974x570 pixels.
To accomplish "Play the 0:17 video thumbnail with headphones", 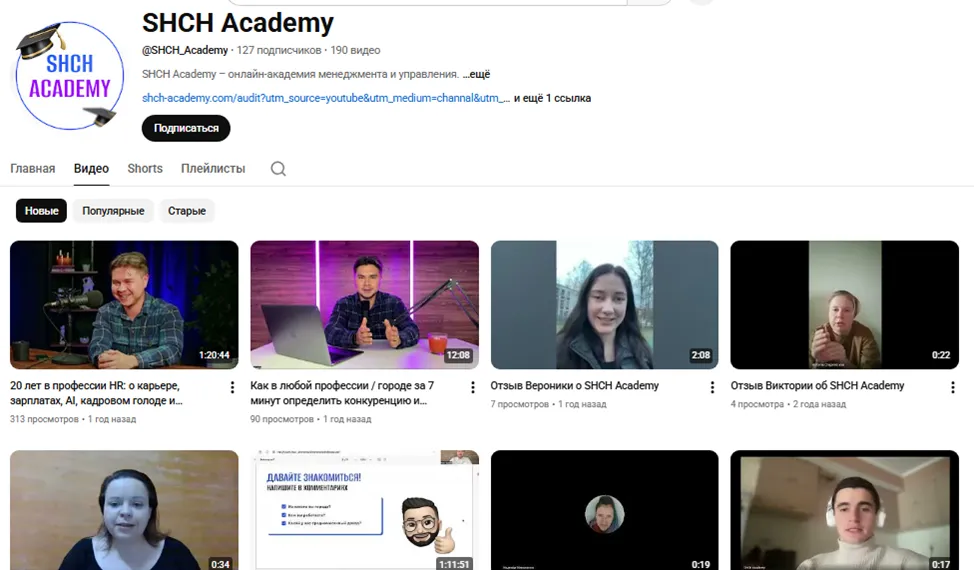I will tap(845, 510).
